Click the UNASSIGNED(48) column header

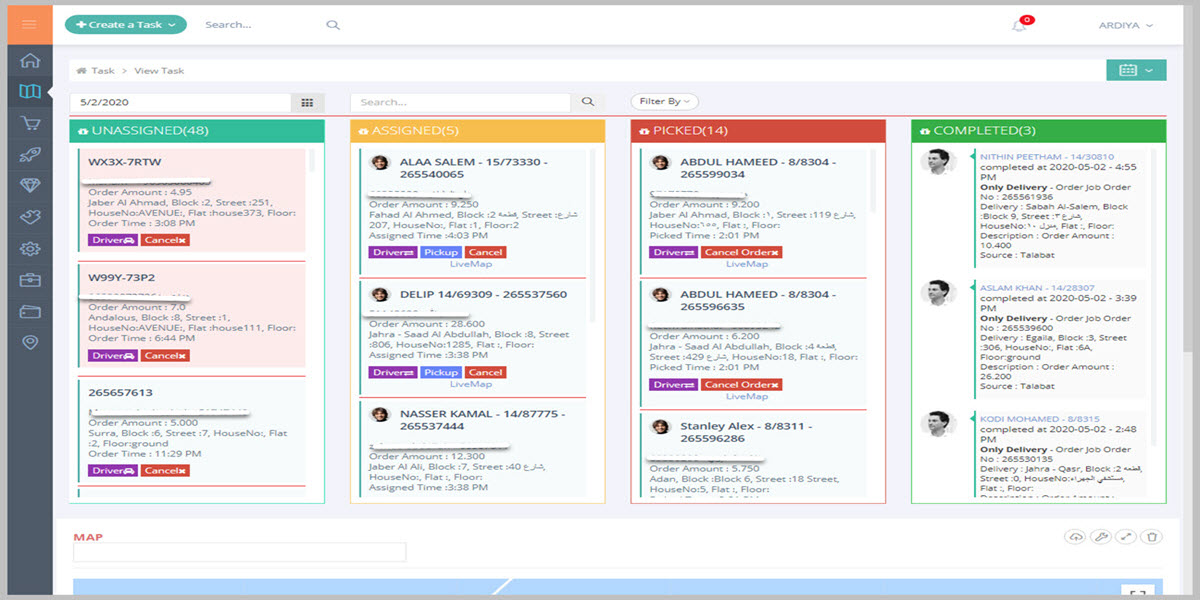197,130
